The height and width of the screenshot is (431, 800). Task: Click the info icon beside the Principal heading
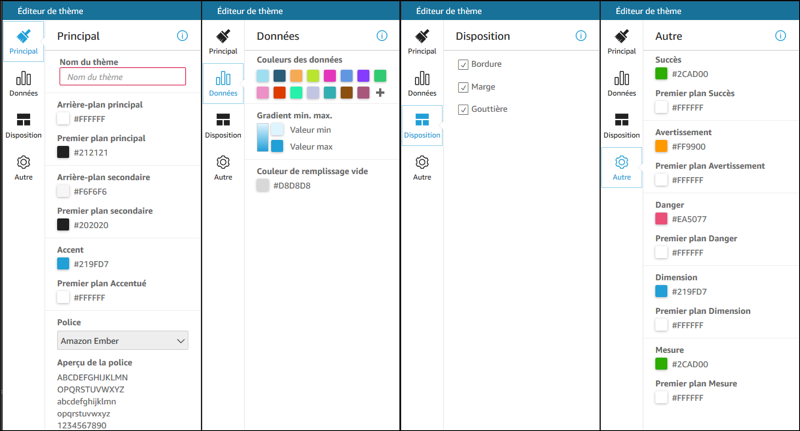tap(182, 36)
